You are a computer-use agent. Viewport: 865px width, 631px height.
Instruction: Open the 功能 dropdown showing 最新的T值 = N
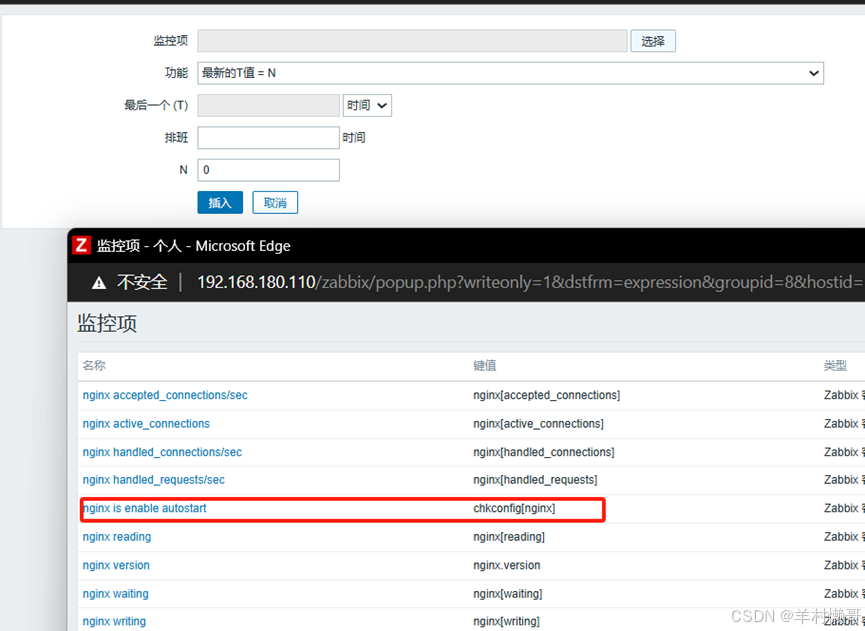click(510, 73)
